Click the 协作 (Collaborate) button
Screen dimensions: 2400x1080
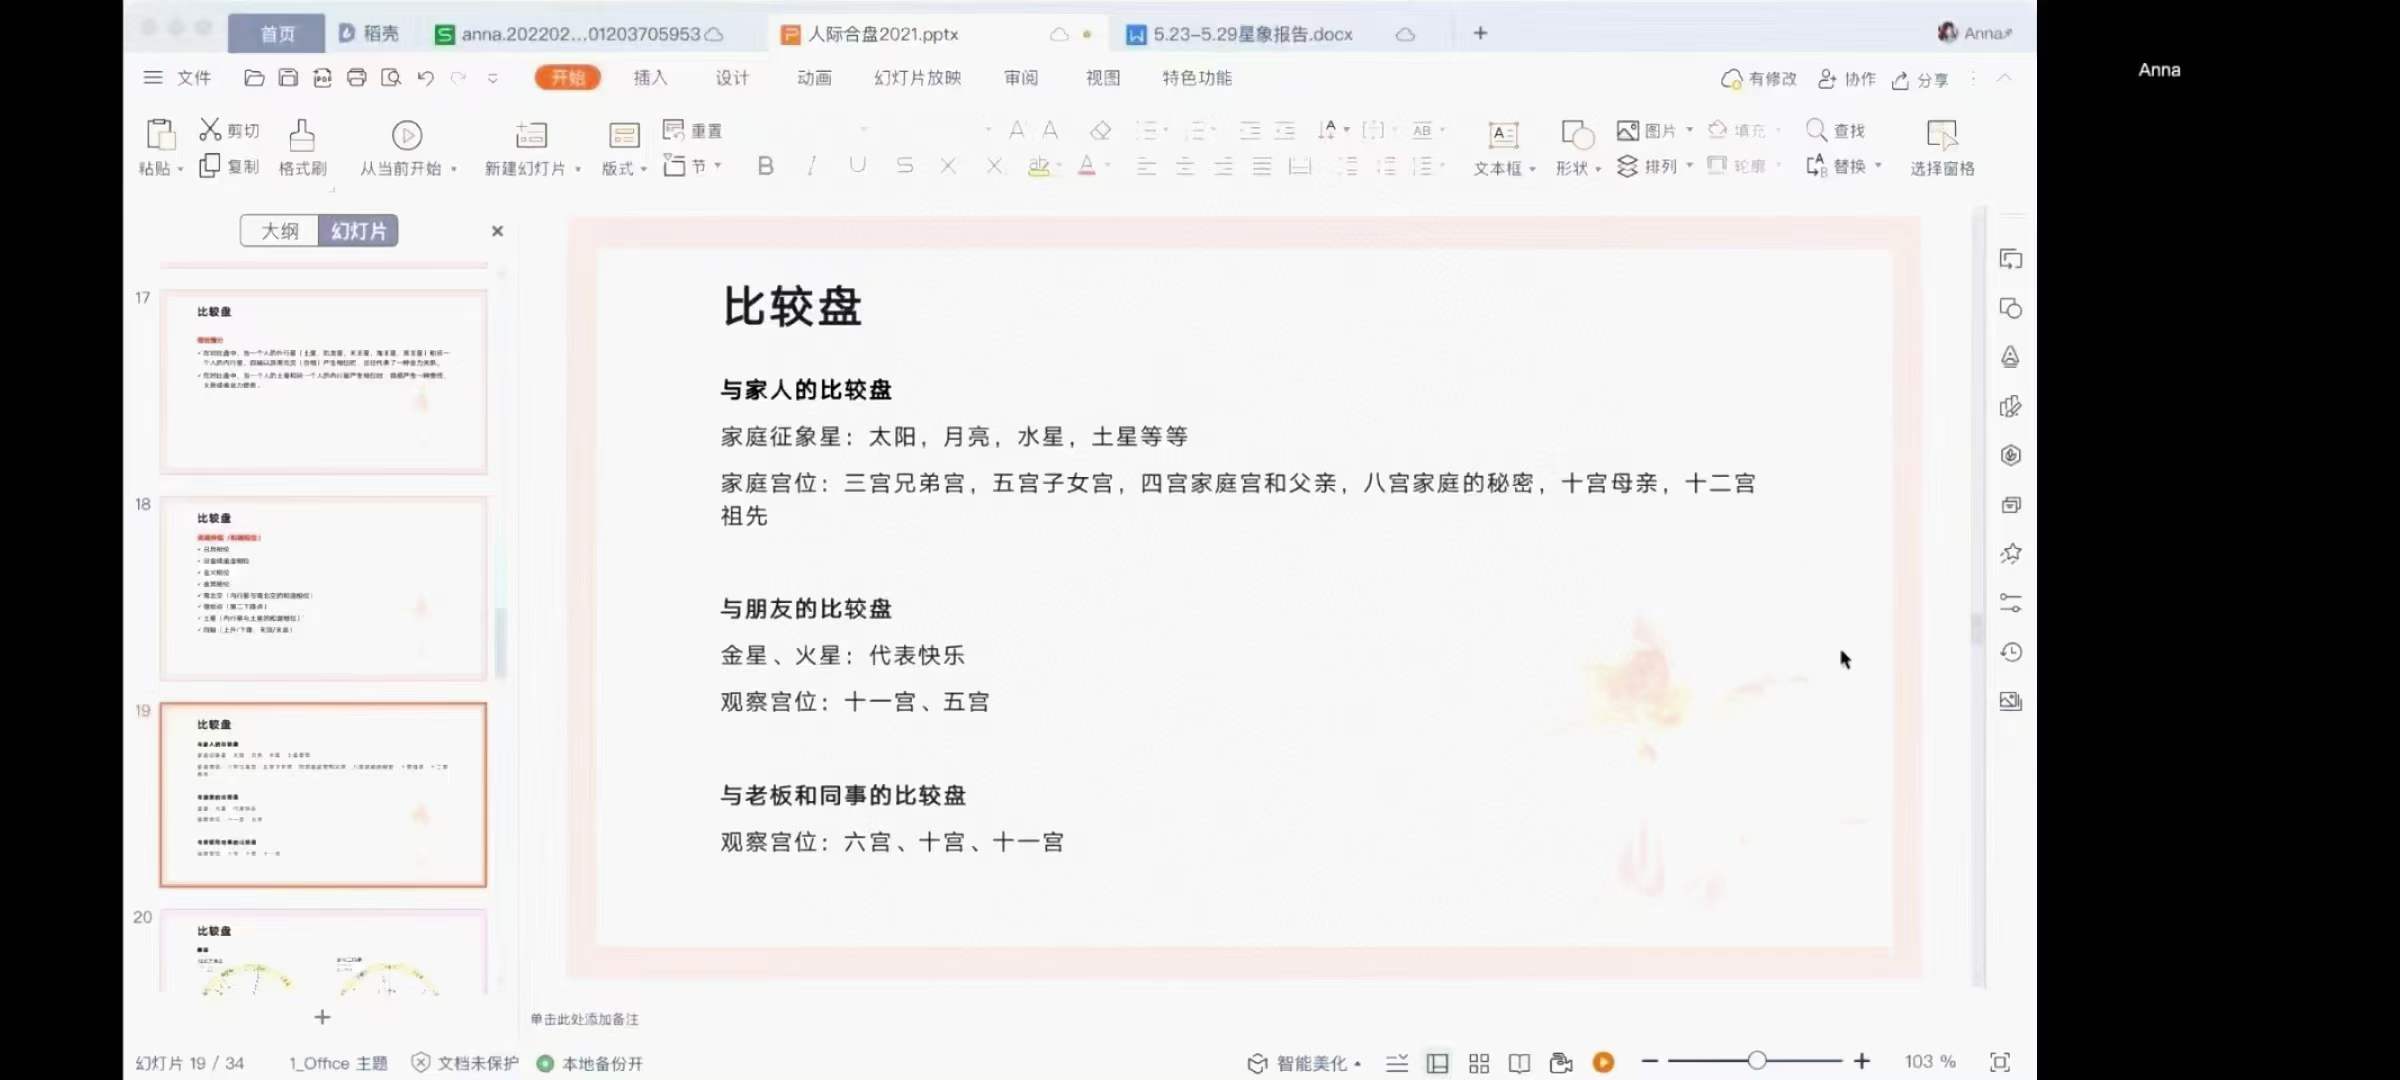pyautogui.click(x=1846, y=79)
